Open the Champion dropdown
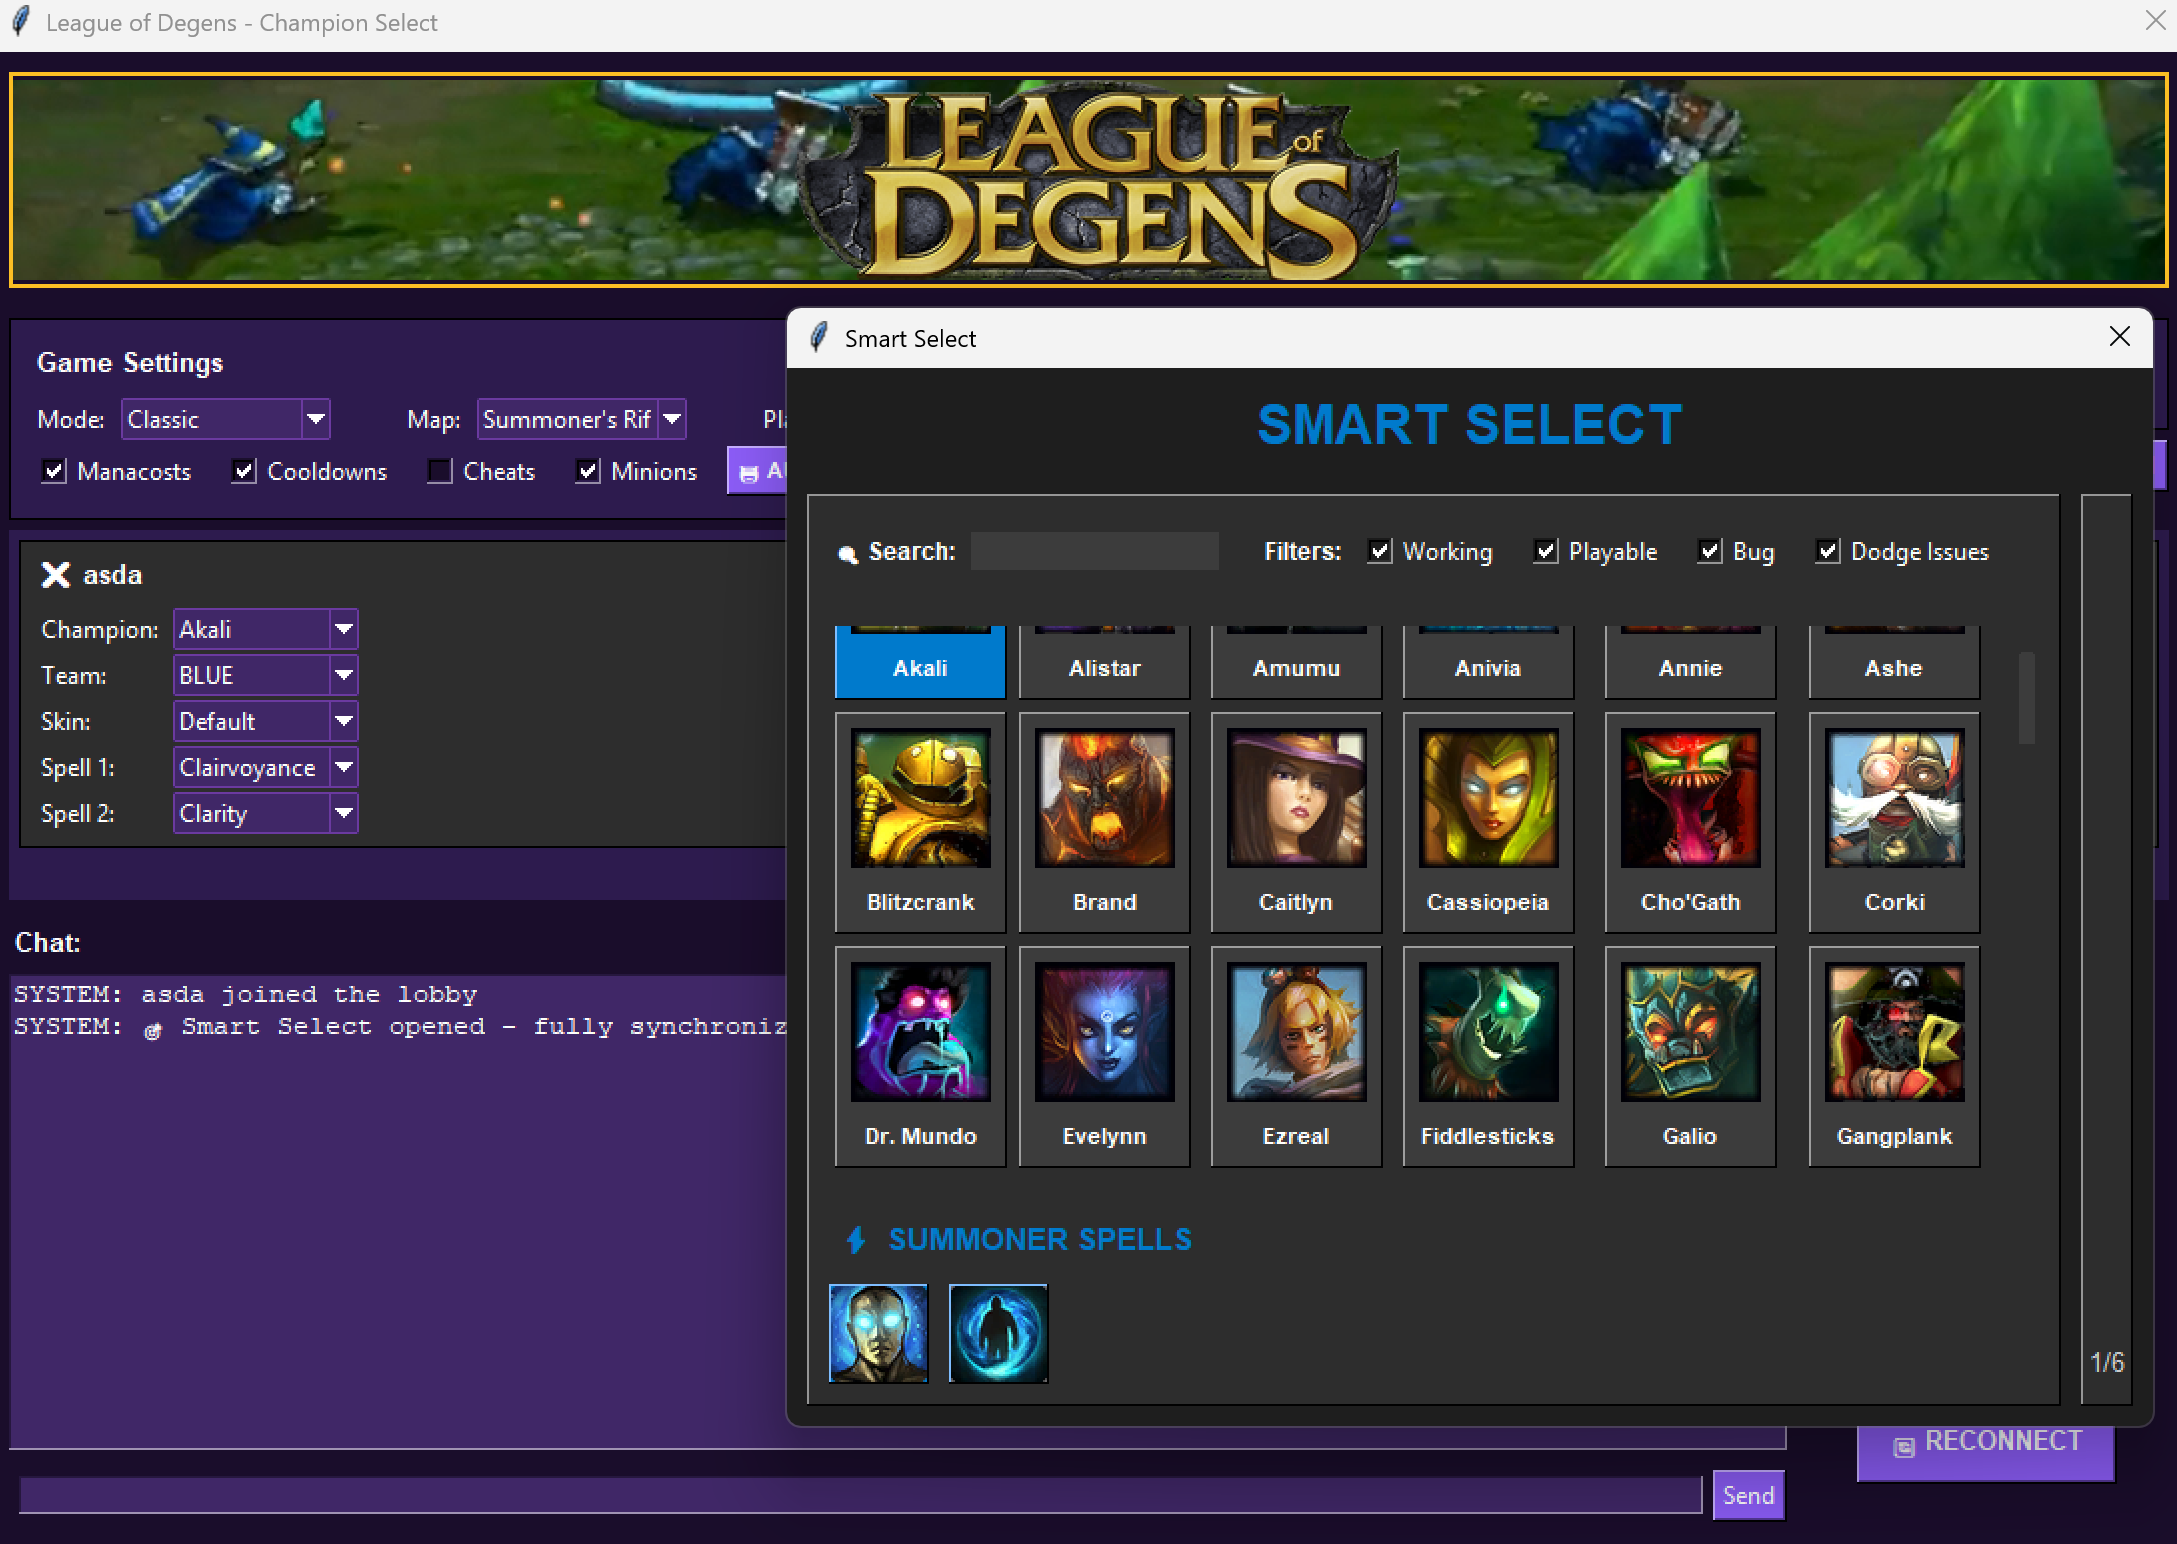2177x1544 pixels. 343,629
